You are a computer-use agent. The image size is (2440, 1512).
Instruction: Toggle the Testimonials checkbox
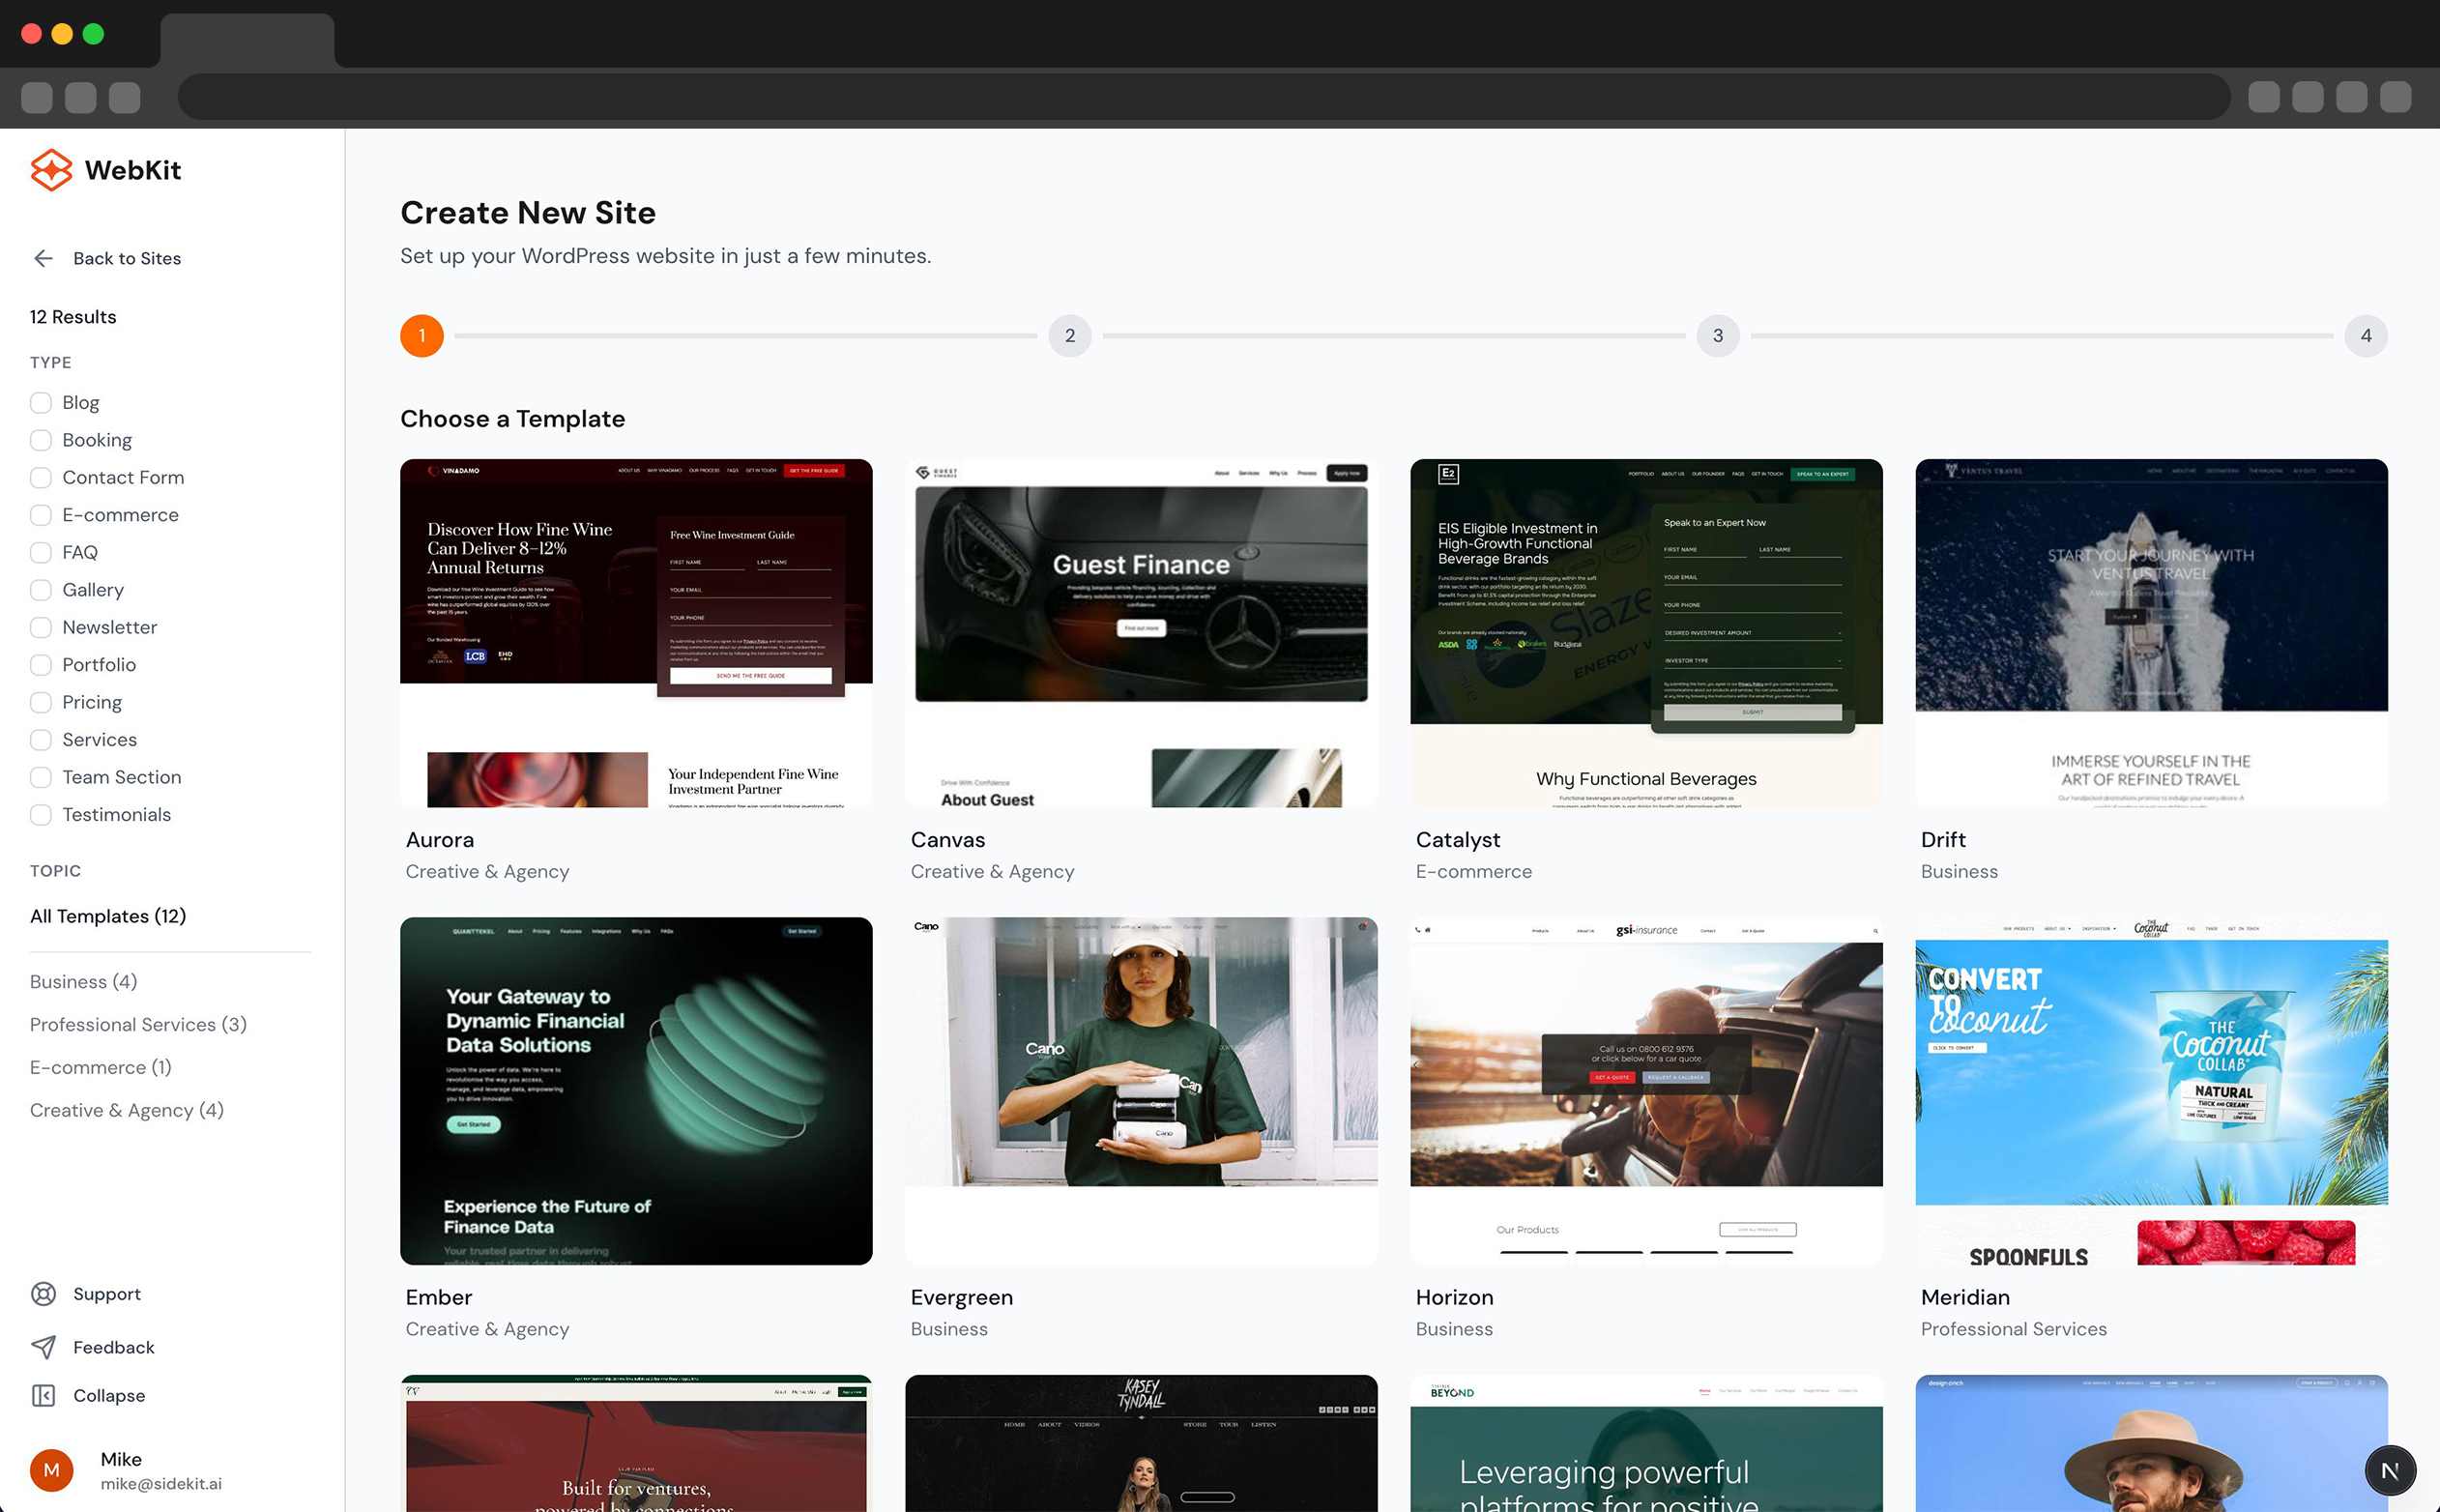click(41, 815)
